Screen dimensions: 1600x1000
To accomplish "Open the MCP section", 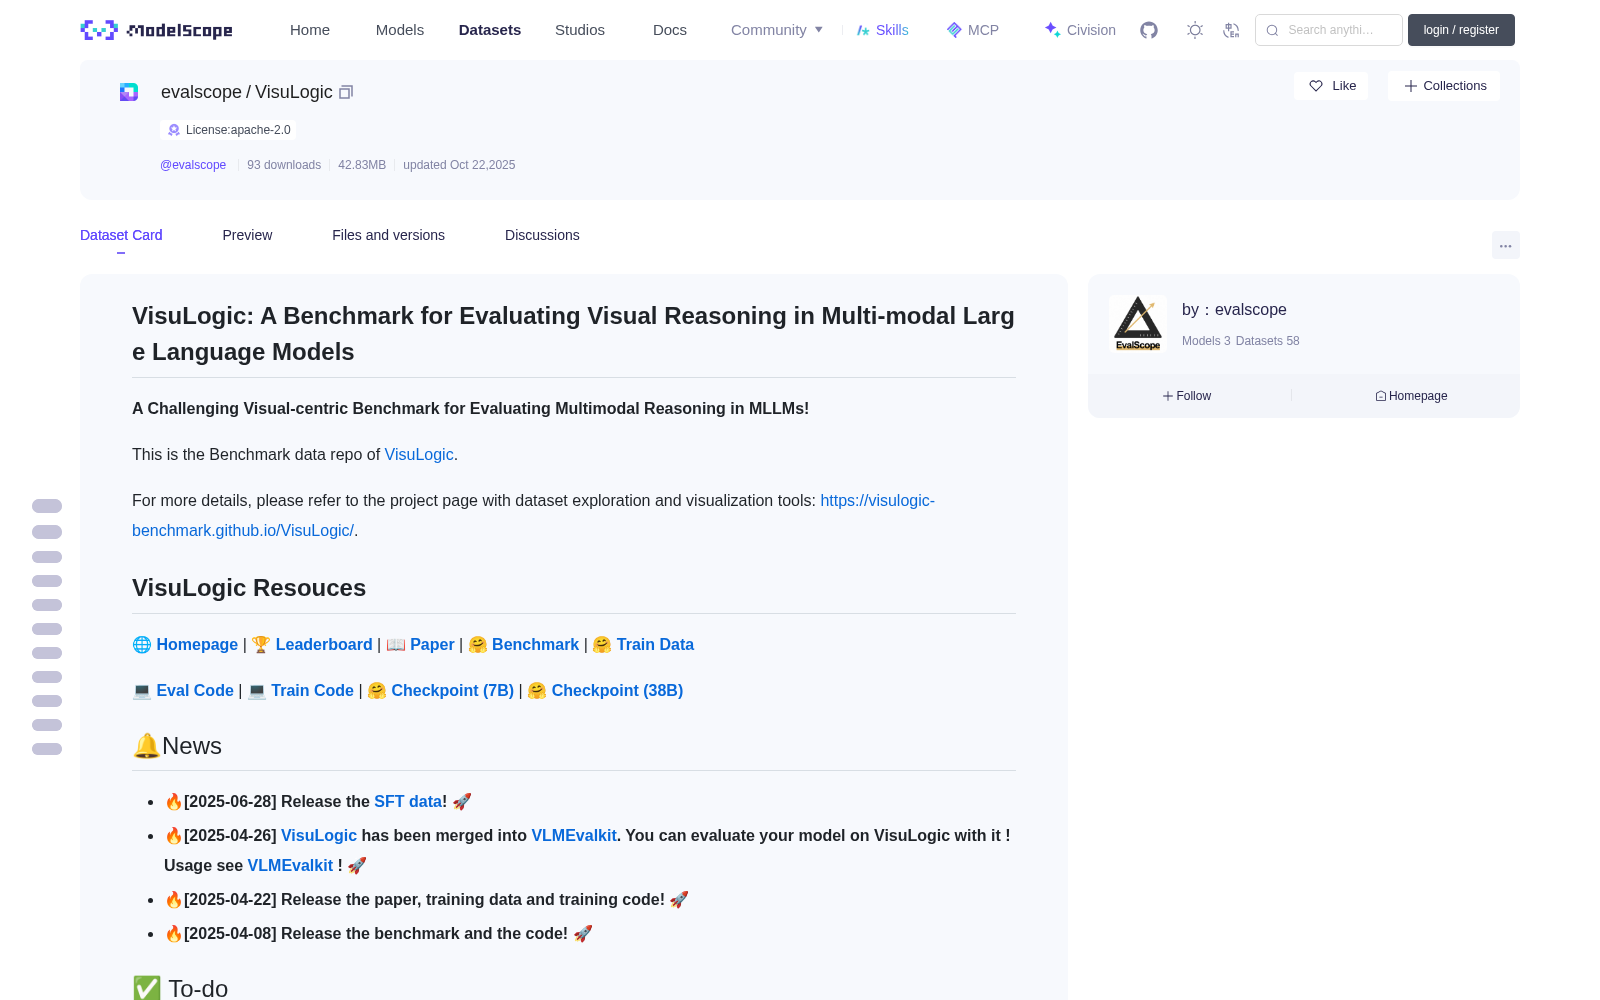I will (972, 30).
